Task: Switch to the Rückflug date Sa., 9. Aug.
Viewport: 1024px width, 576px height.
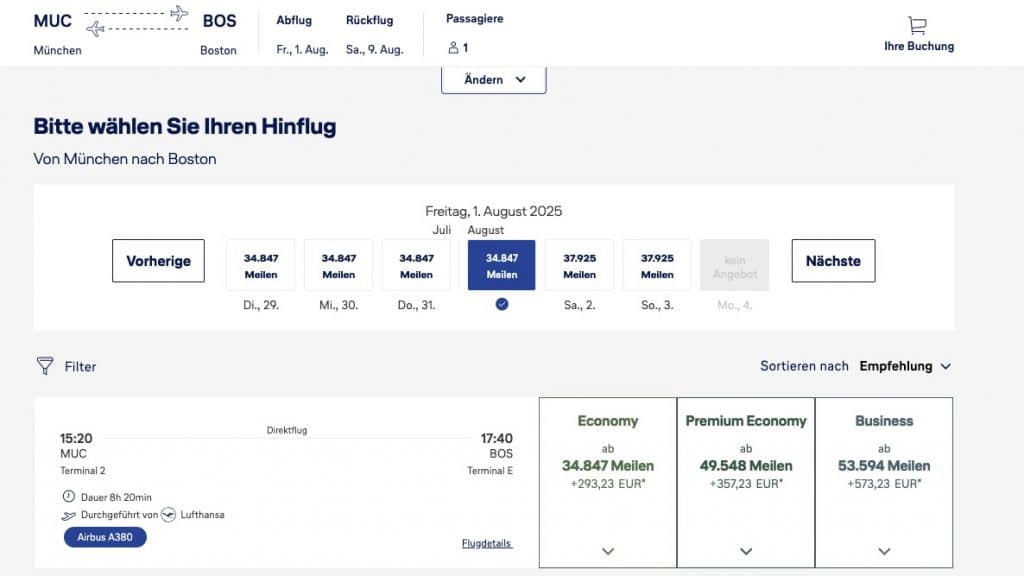Action: pyautogui.click(x=375, y=48)
